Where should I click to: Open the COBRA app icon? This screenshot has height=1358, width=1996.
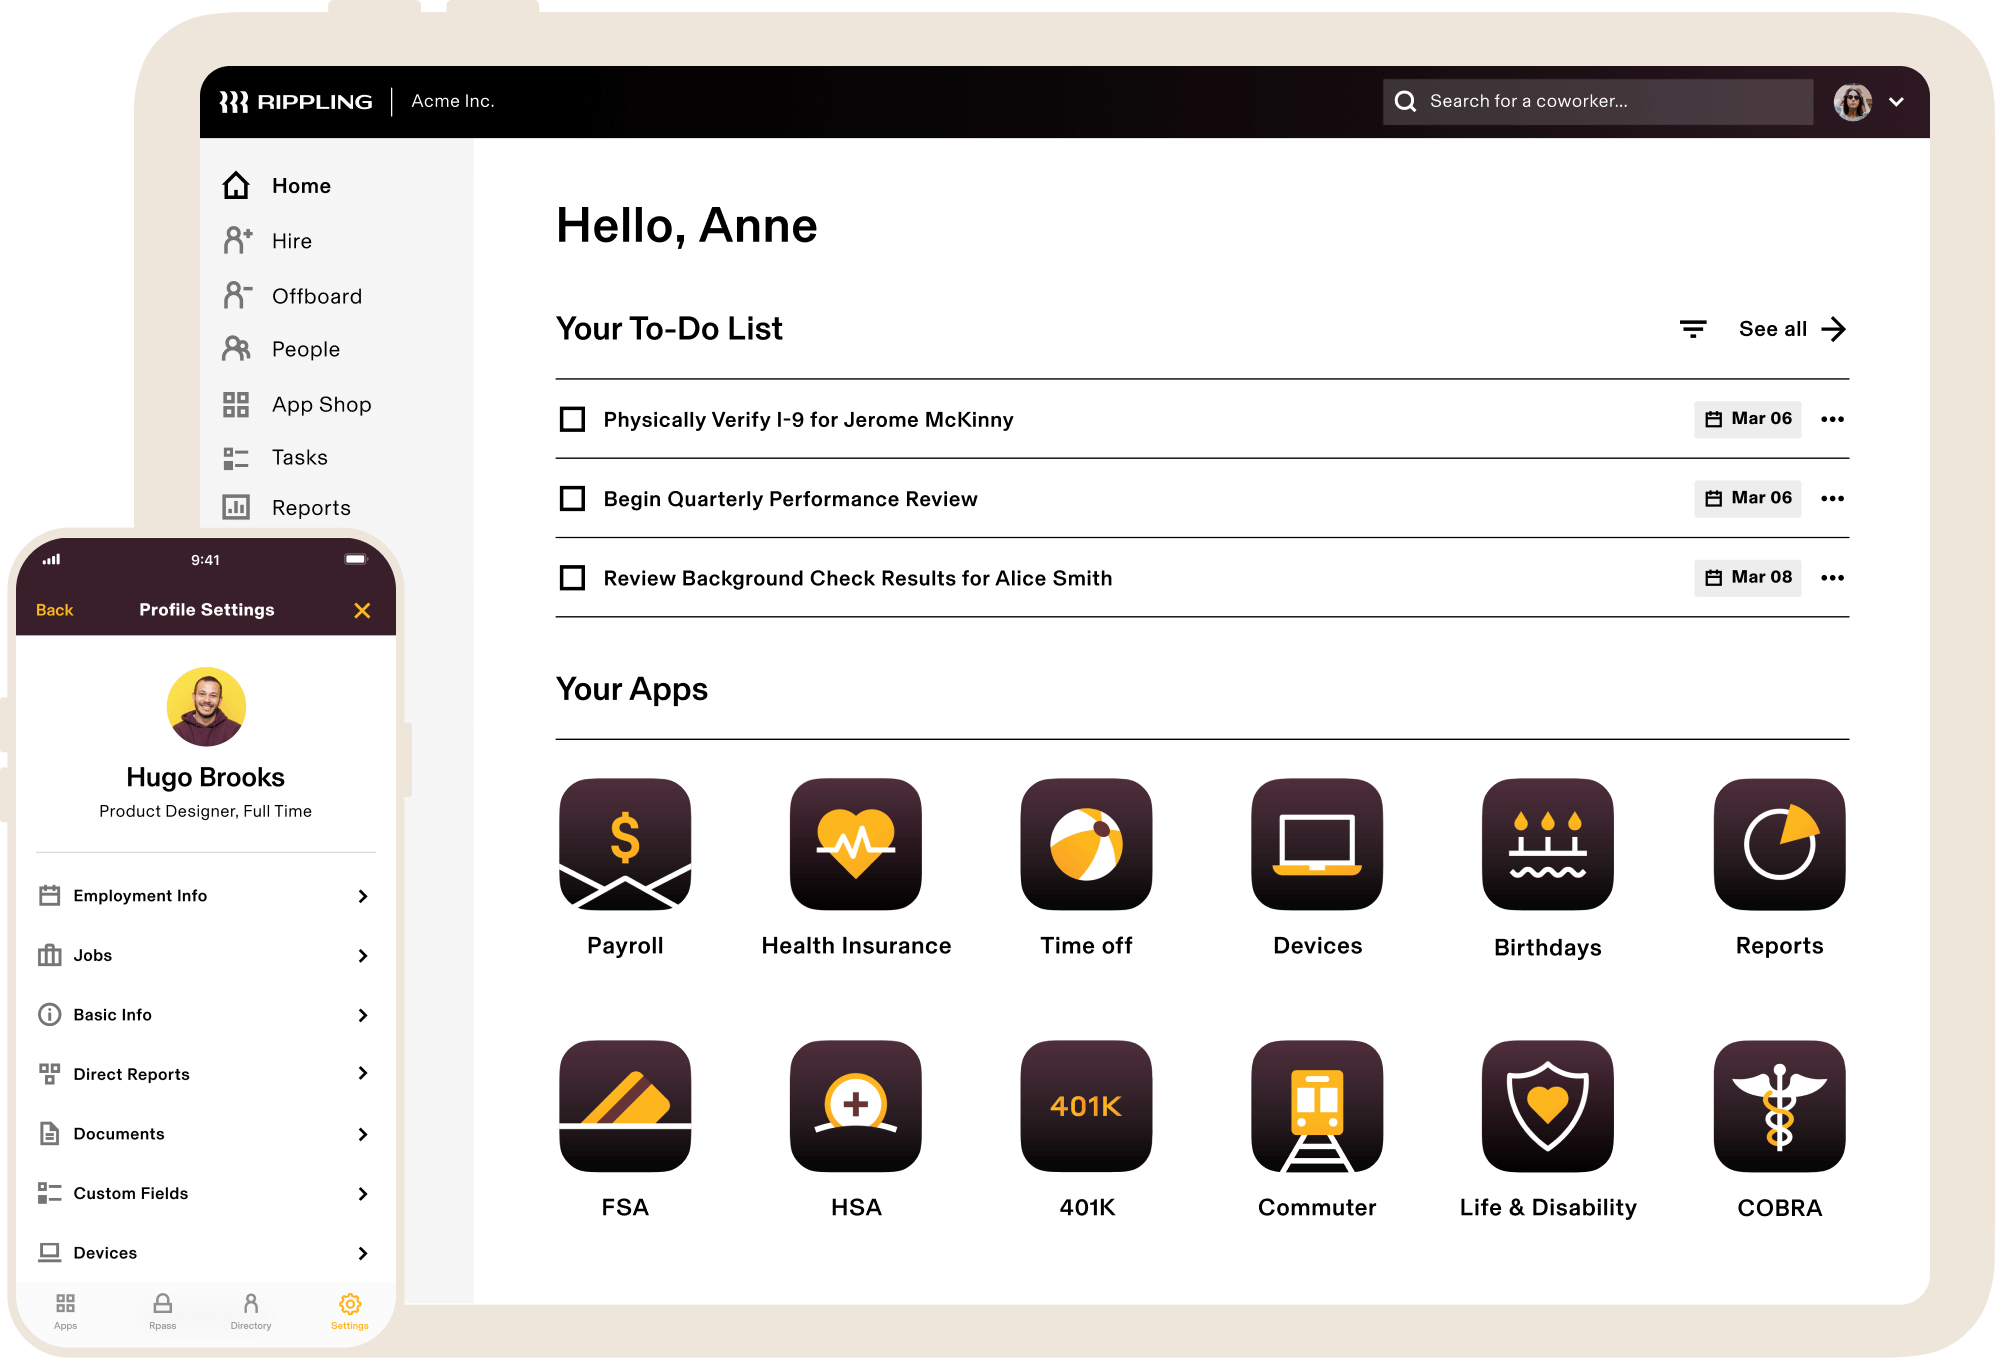[x=1778, y=1106]
